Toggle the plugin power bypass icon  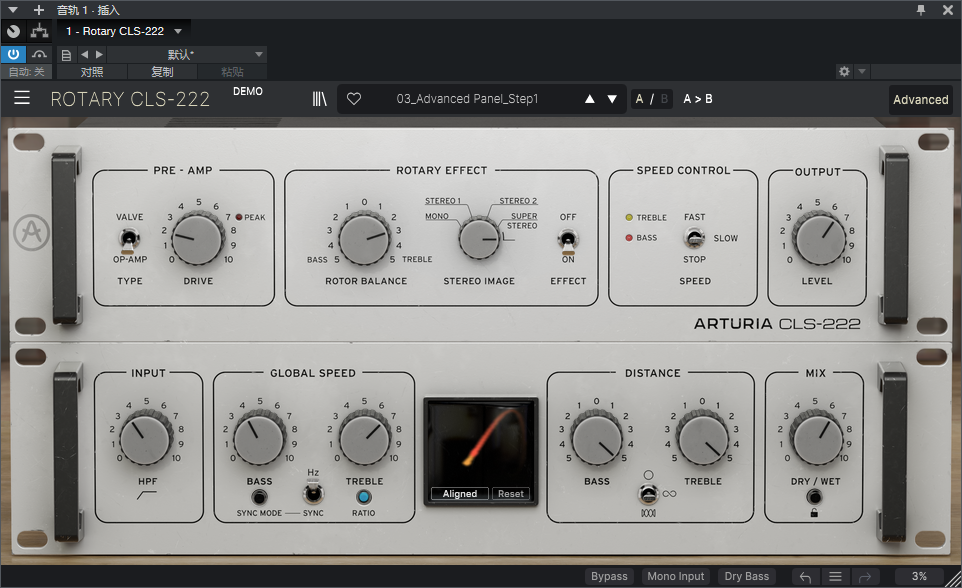click(13, 55)
